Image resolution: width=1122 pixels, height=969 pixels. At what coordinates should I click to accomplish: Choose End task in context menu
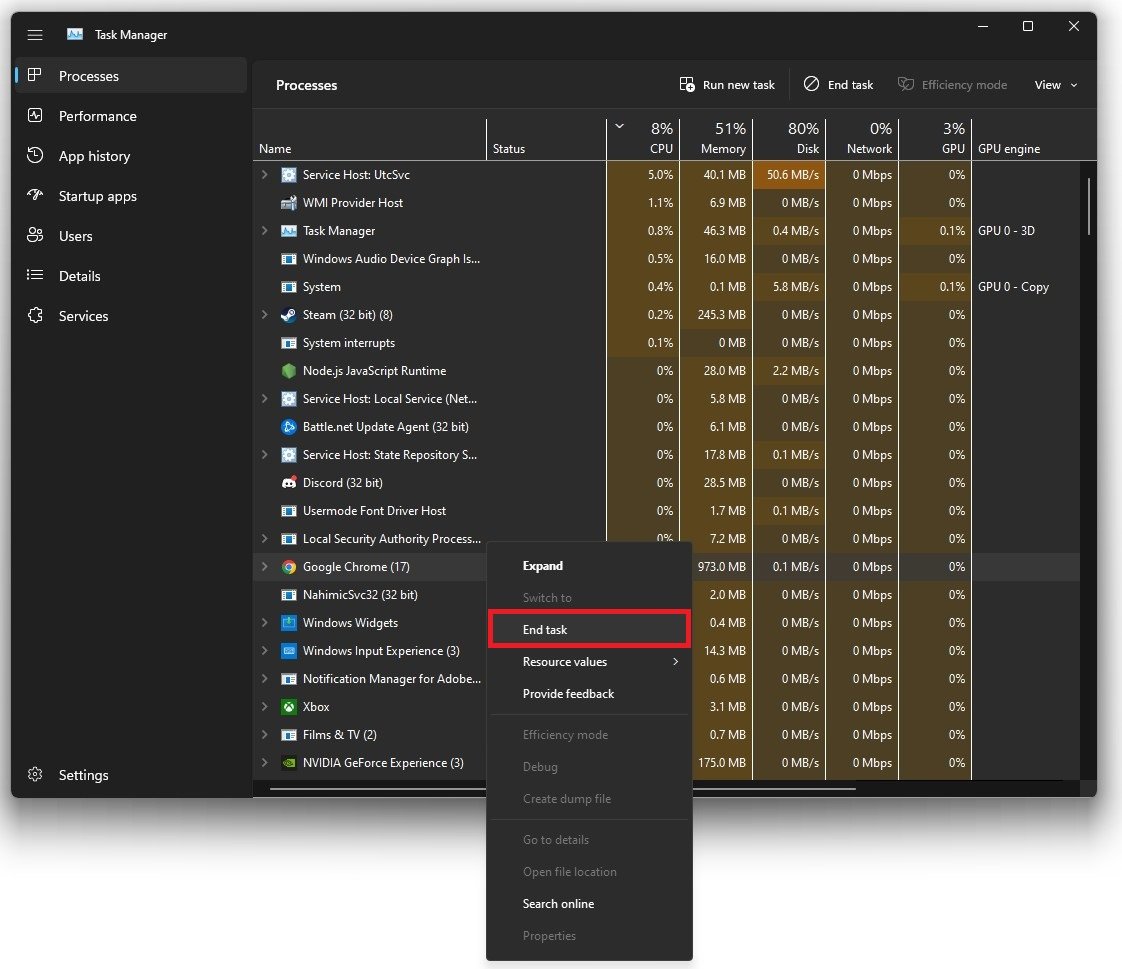(x=588, y=630)
